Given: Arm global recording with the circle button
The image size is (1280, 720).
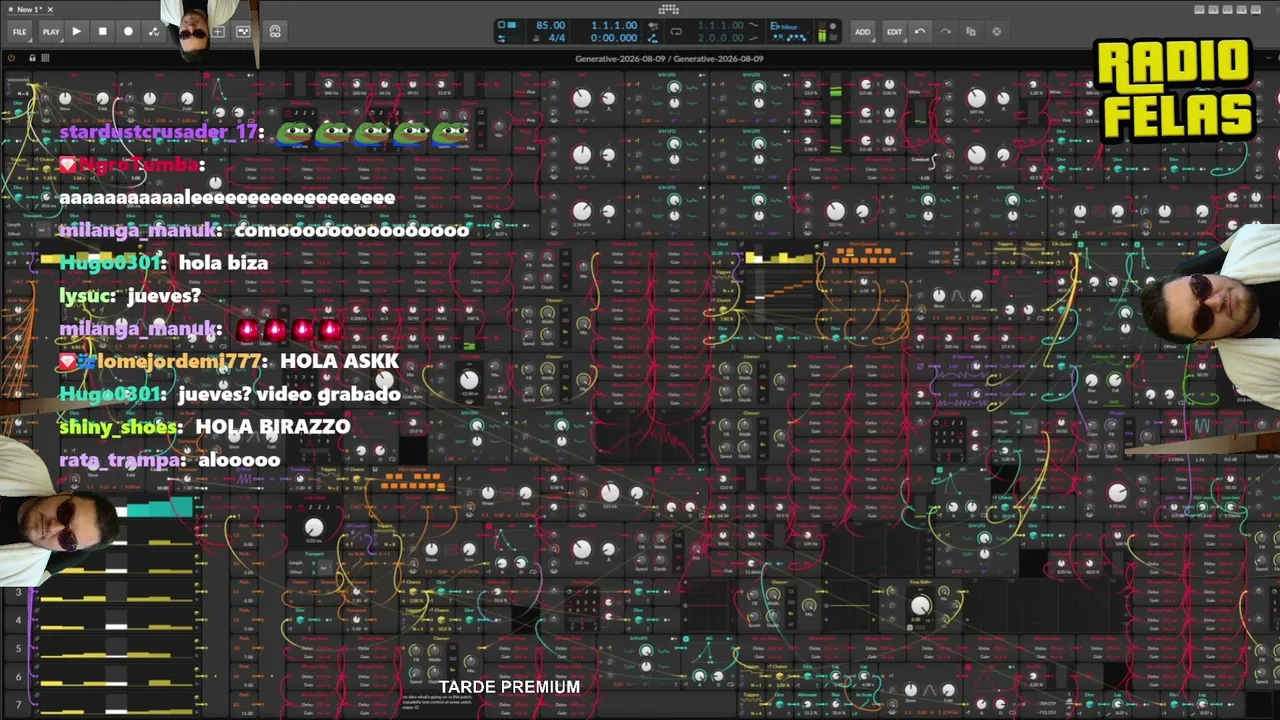Looking at the screenshot, I should click(x=128, y=31).
